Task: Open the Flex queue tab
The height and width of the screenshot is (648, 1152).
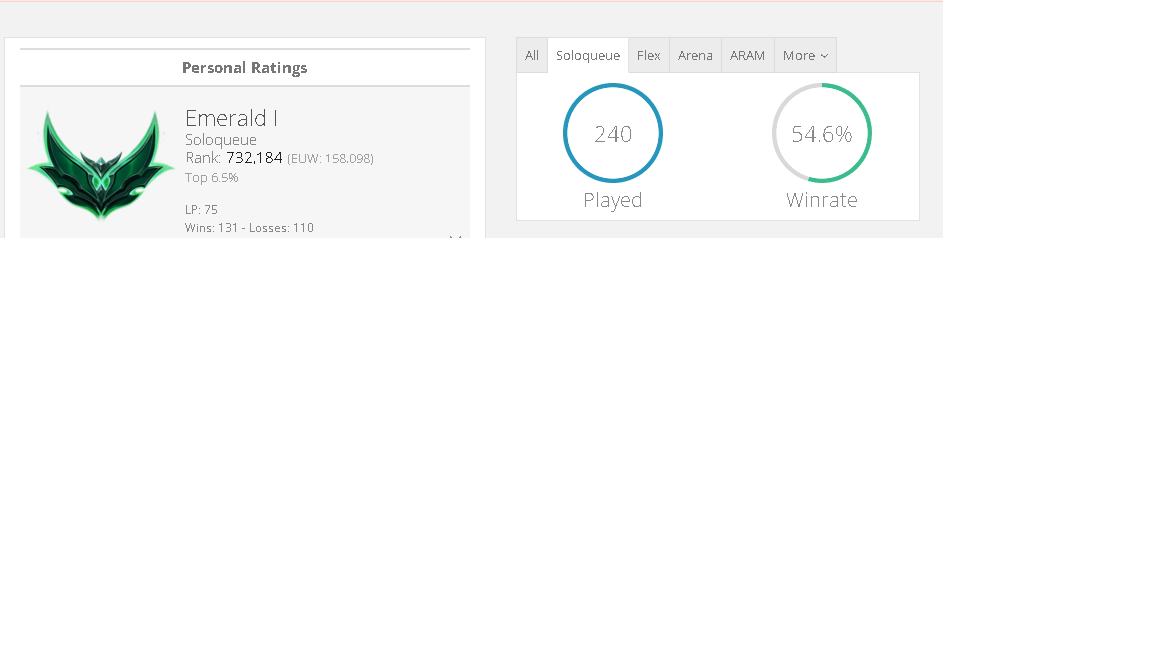Action: coord(649,55)
